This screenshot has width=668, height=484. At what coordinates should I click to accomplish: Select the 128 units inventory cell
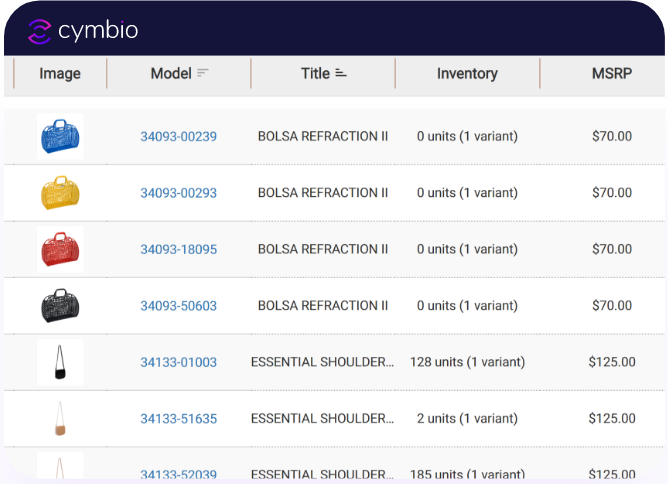[467, 362]
